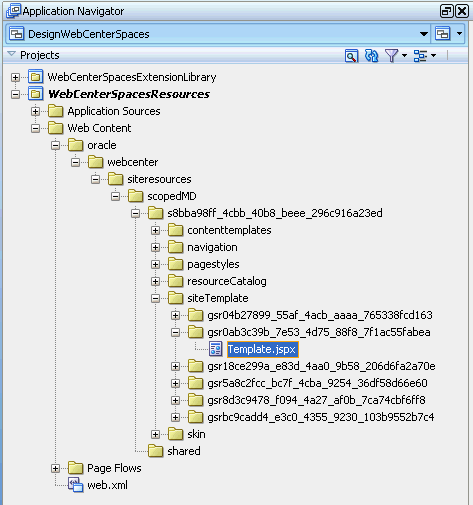Collapse the Projects panel triangle

11,54
